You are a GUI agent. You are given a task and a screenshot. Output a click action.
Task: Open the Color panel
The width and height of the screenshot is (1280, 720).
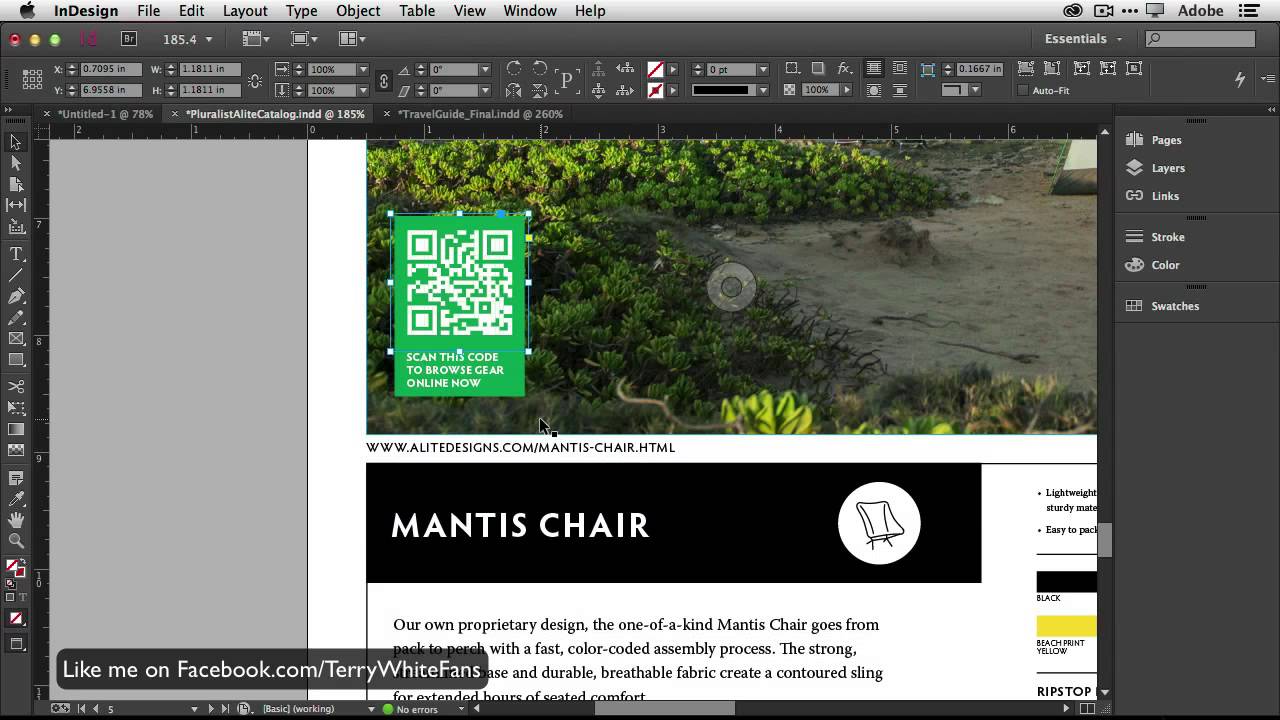[1165, 265]
